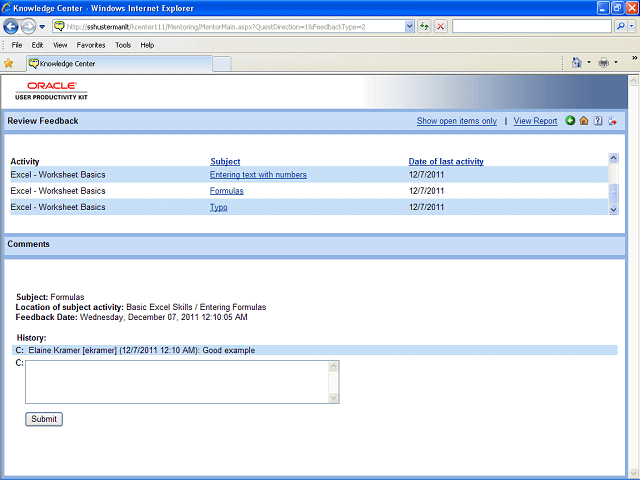640x480 pixels.
Task: Open the View Report link
Action: click(535, 121)
